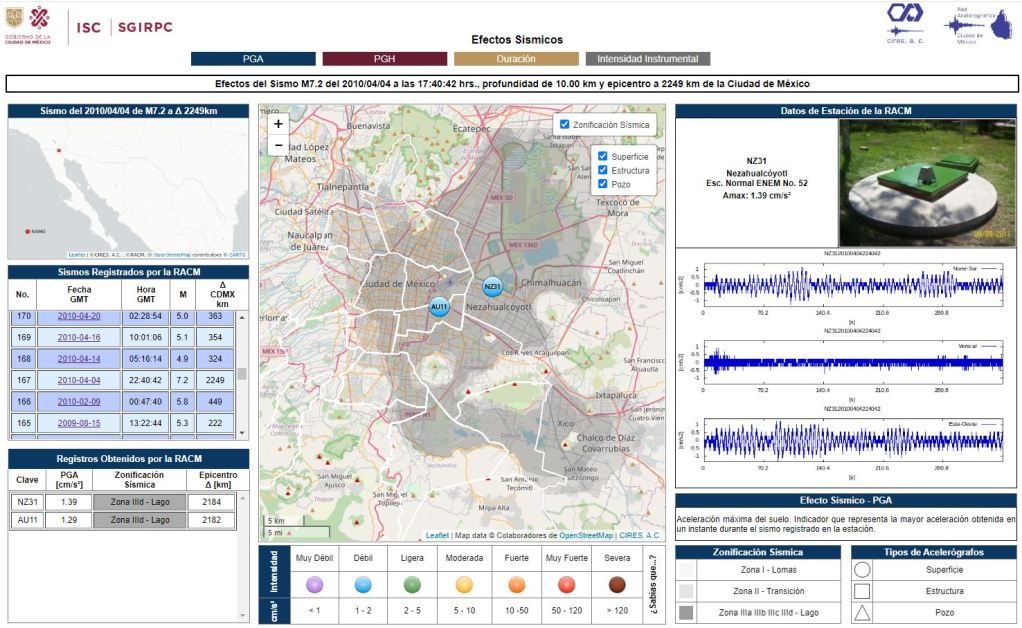Click the orange Fuerte intensity swatch
The width and height of the screenshot is (1022, 628).
[516, 587]
